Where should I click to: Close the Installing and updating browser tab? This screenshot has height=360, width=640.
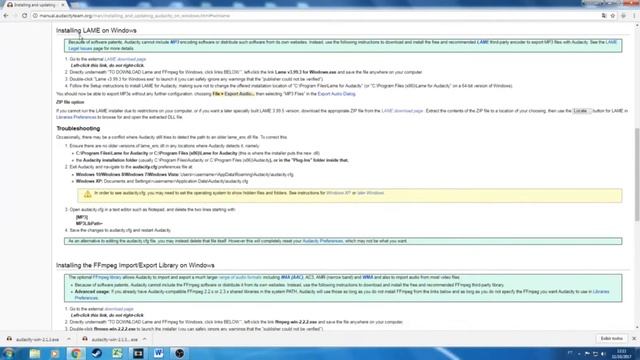tap(62, 5)
